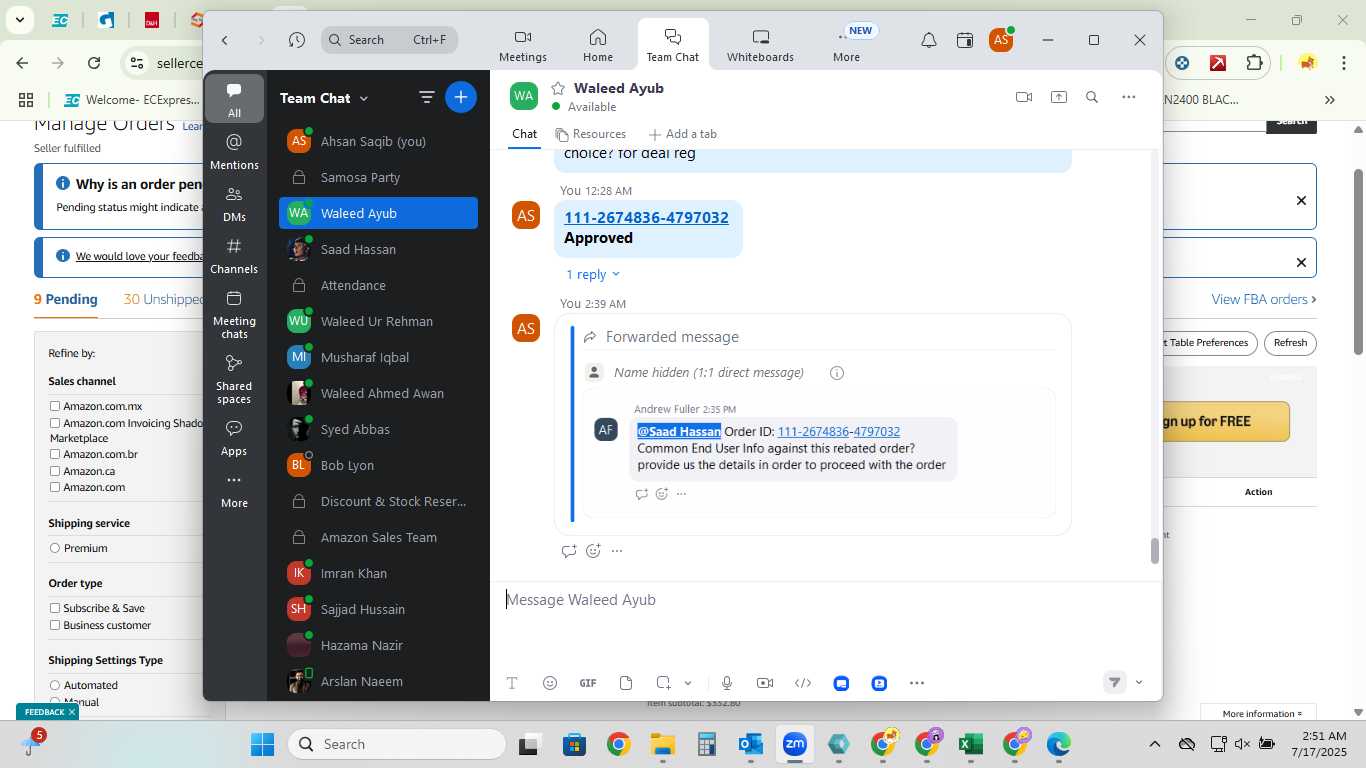Toggle text formatting in composer
Screen dimensions: 1366x768
(x=512, y=683)
